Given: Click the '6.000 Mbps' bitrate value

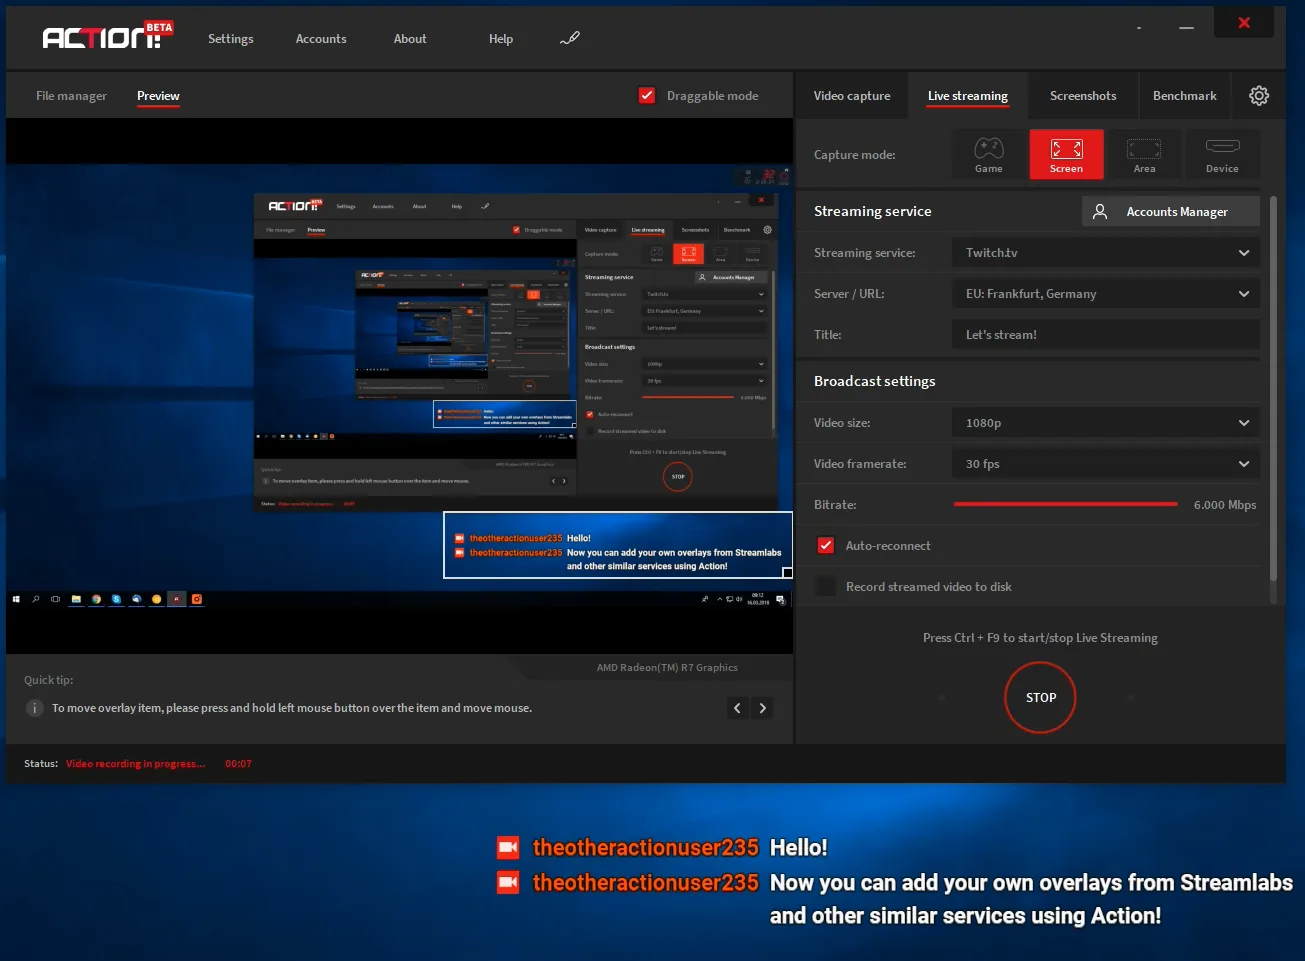Looking at the screenshot, I should [1225, 505].
